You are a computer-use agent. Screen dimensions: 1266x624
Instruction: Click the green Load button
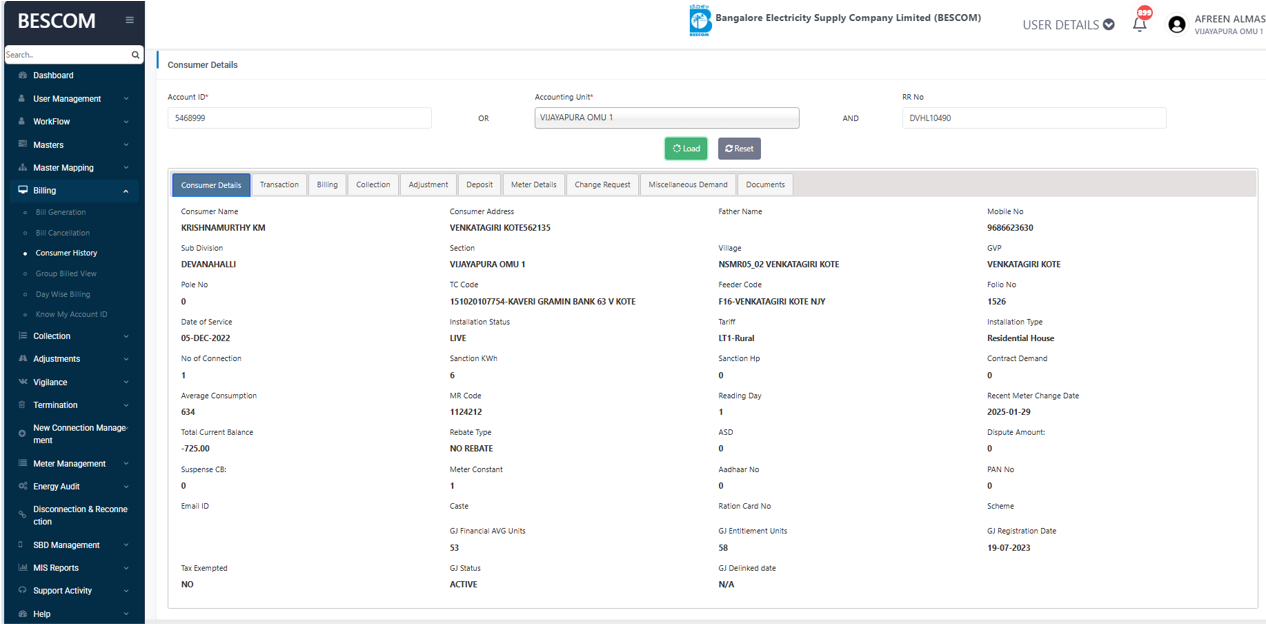click(686, 148)
